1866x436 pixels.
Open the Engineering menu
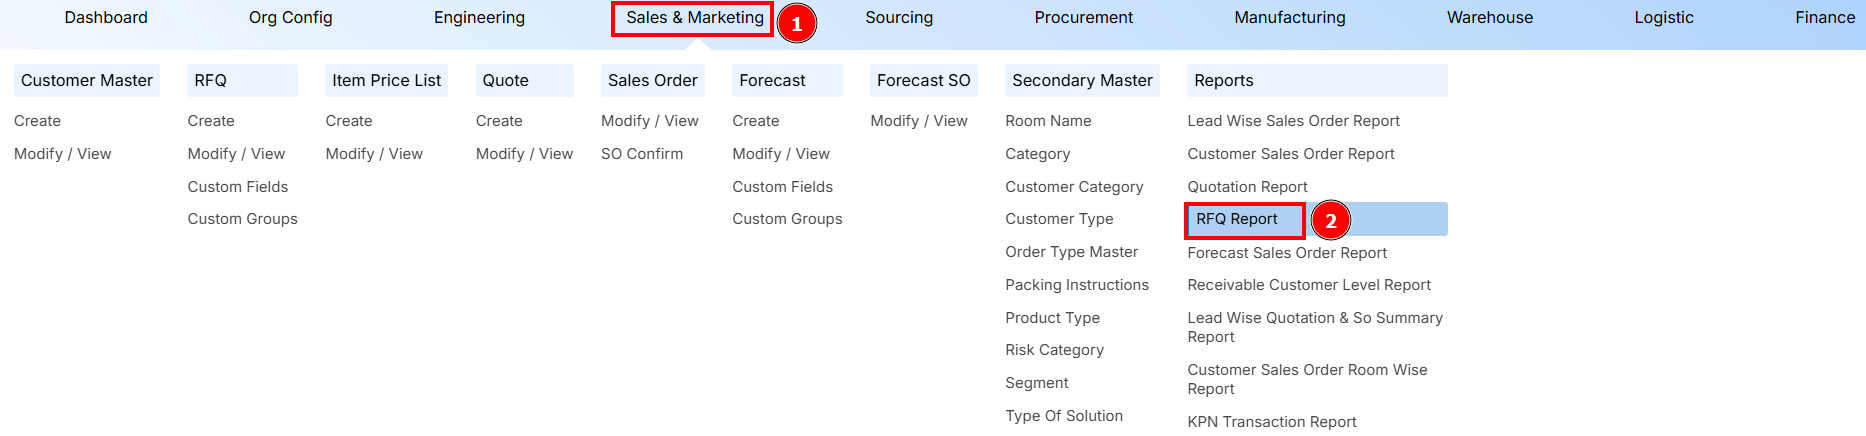[x=479, y=18]
